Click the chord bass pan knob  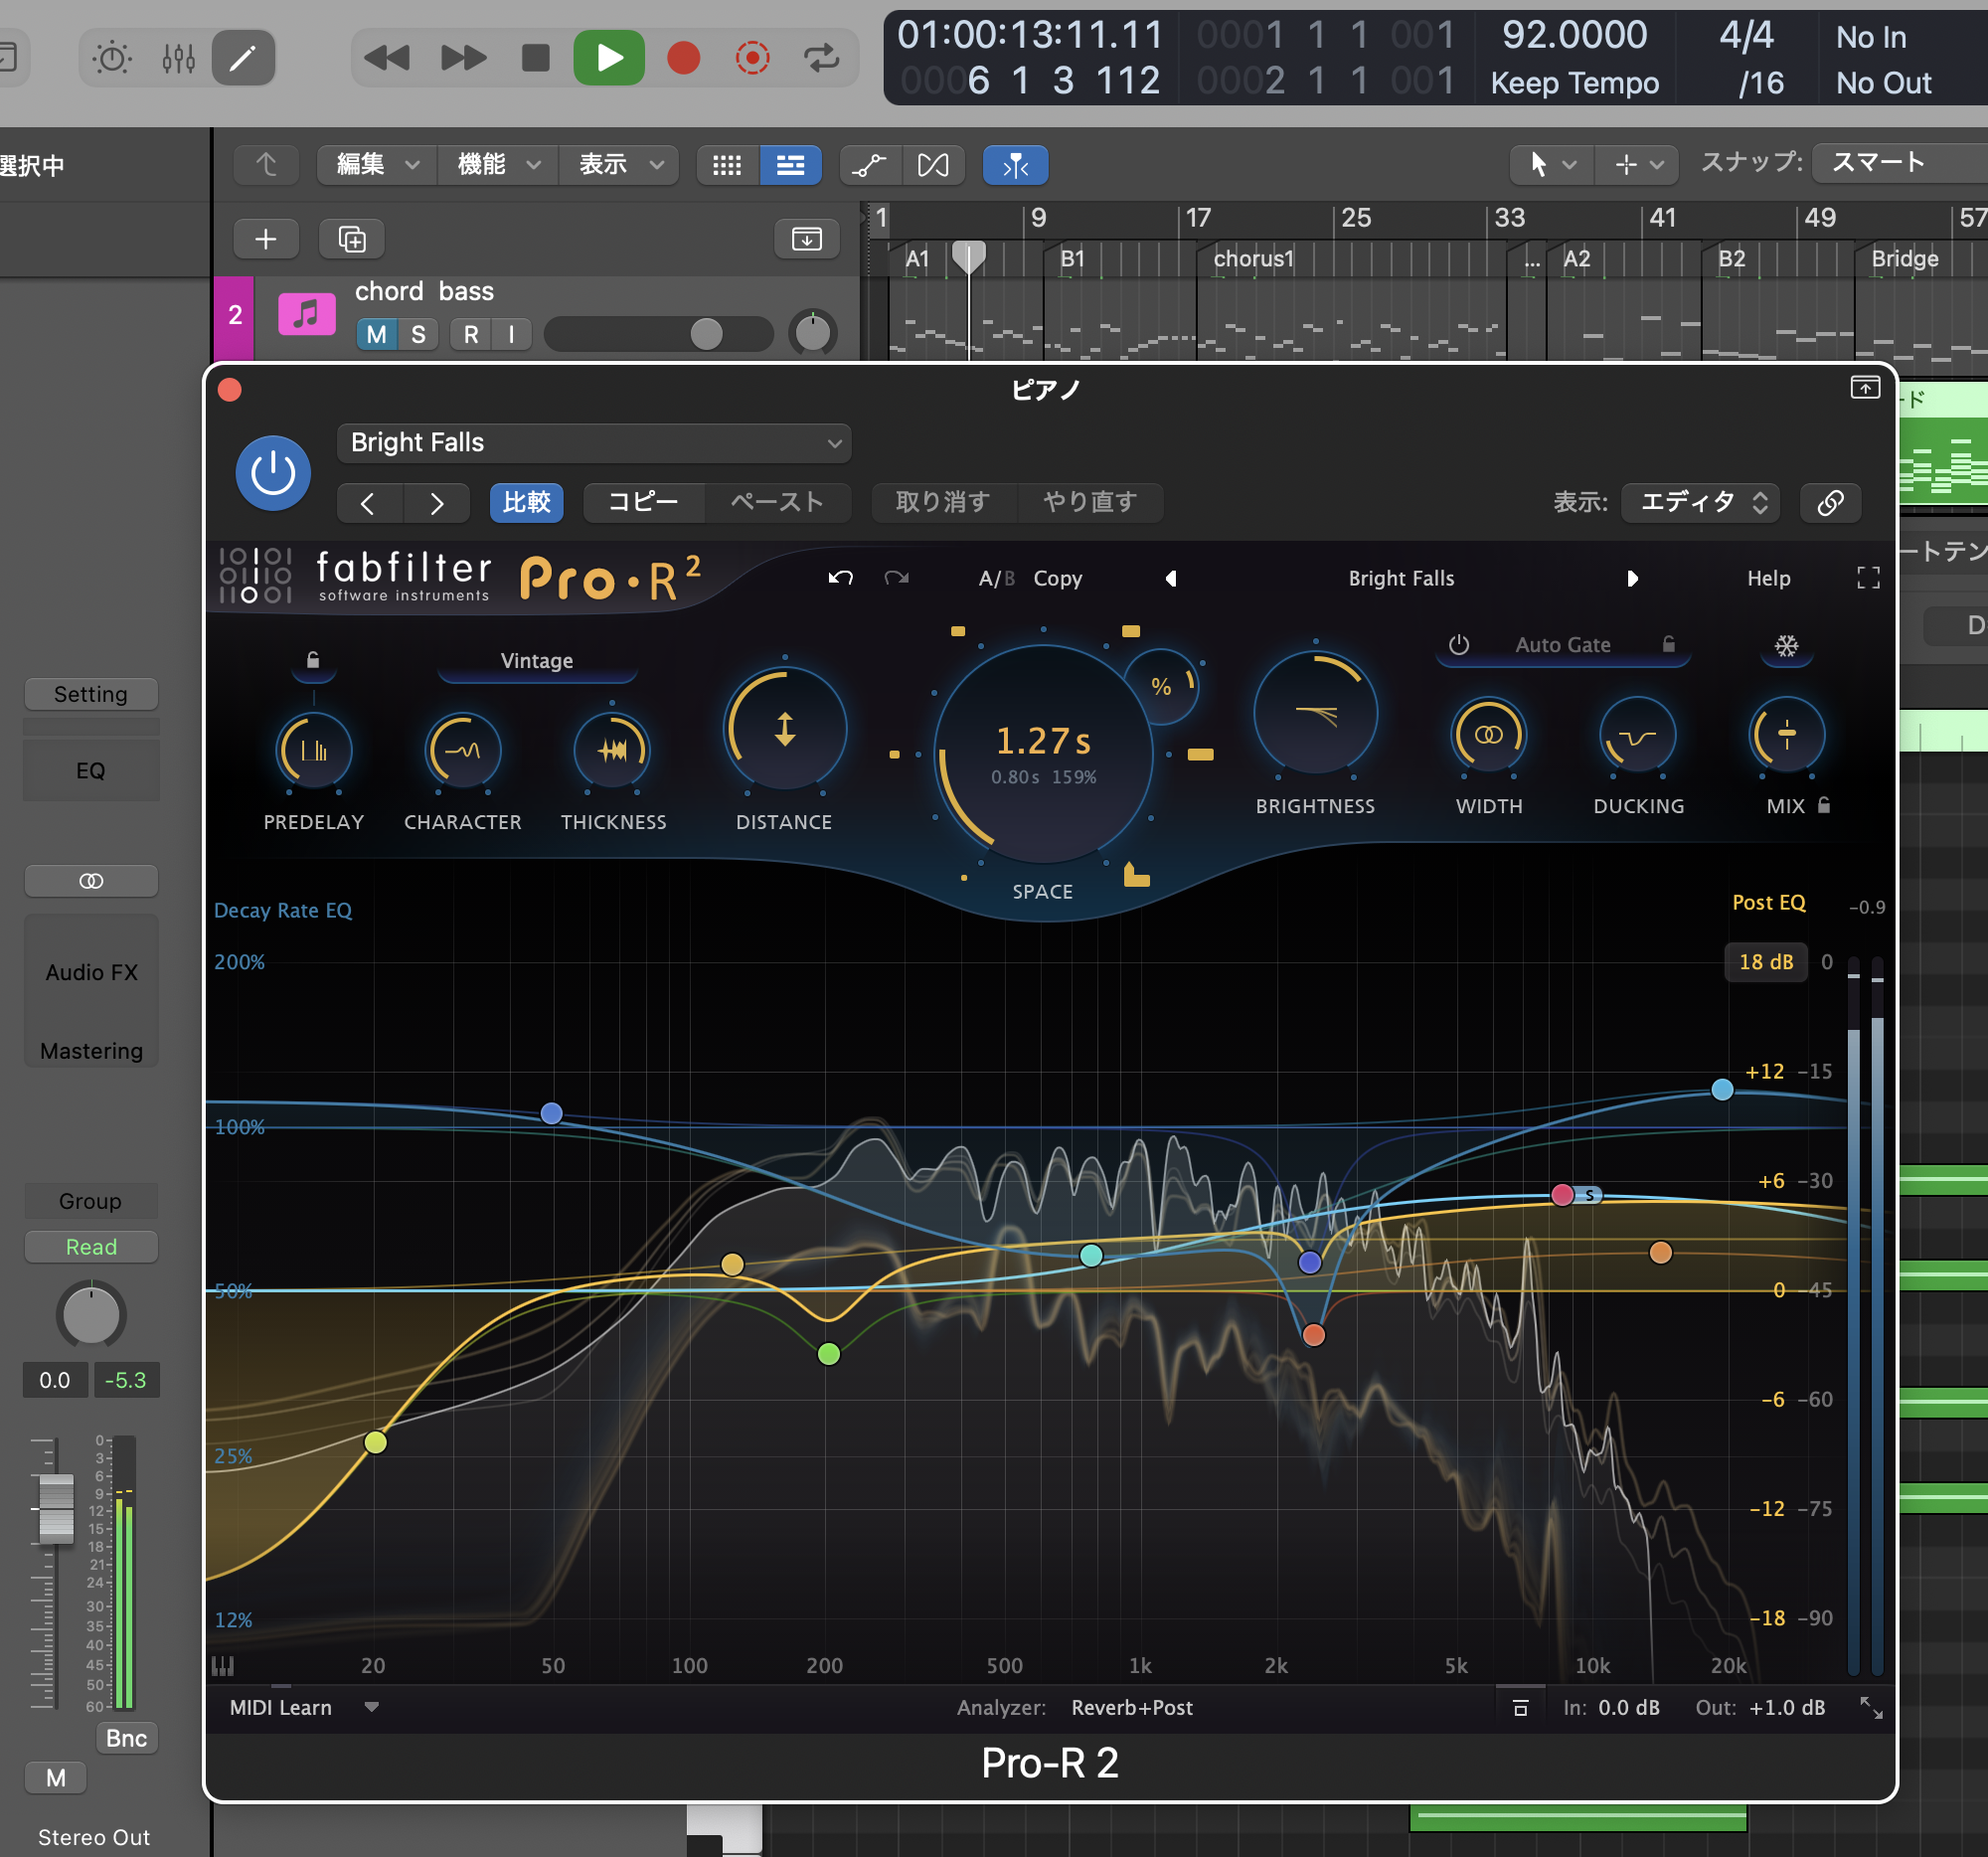812,333
